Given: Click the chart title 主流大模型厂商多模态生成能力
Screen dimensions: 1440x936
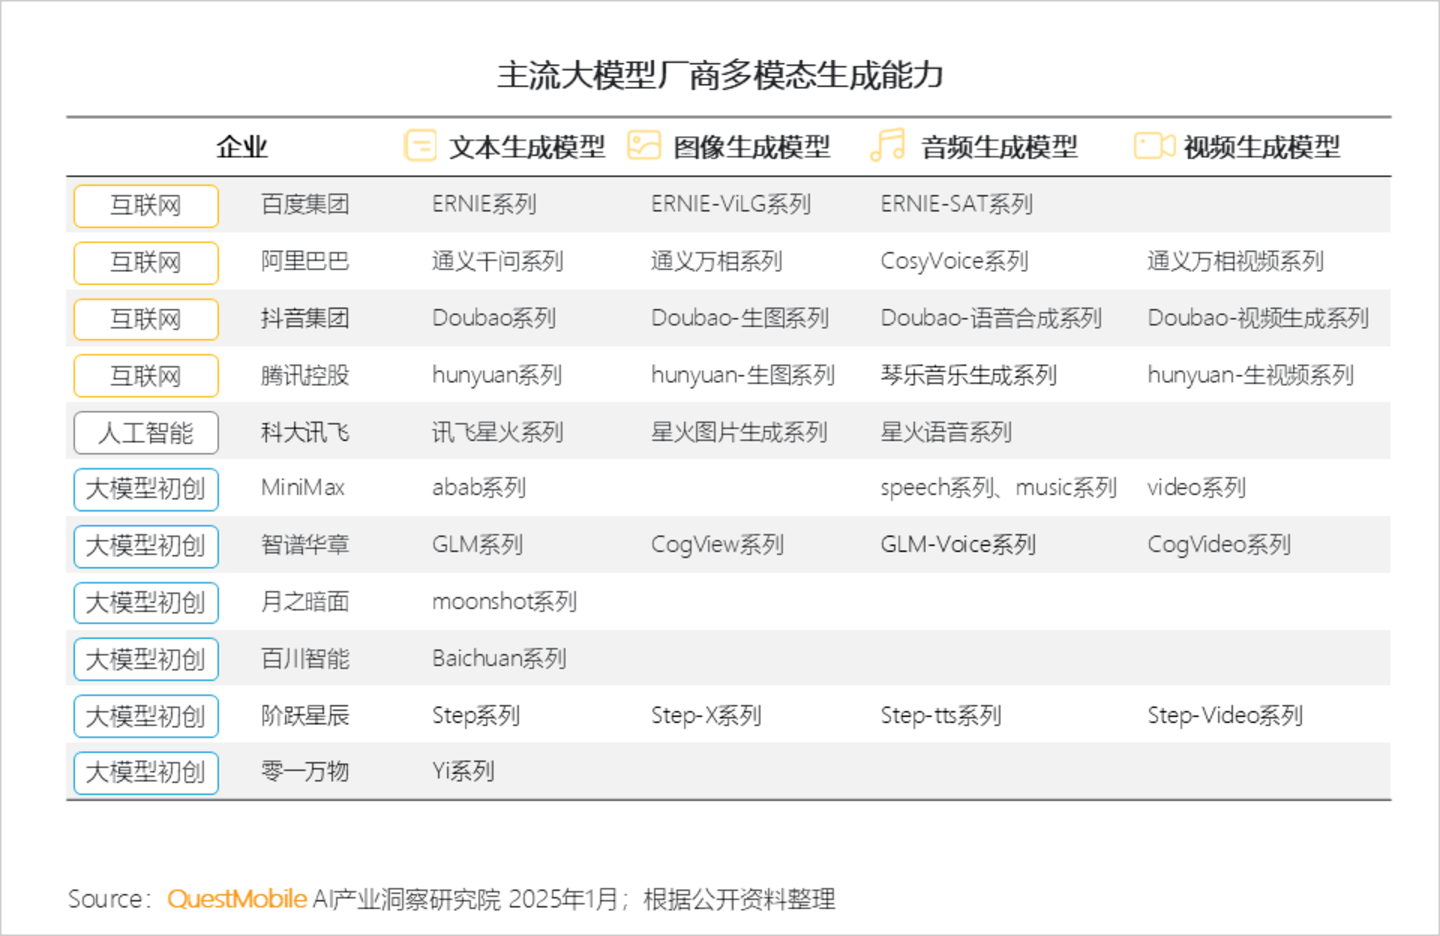Looking at the screenshot, I should (720, 75).
